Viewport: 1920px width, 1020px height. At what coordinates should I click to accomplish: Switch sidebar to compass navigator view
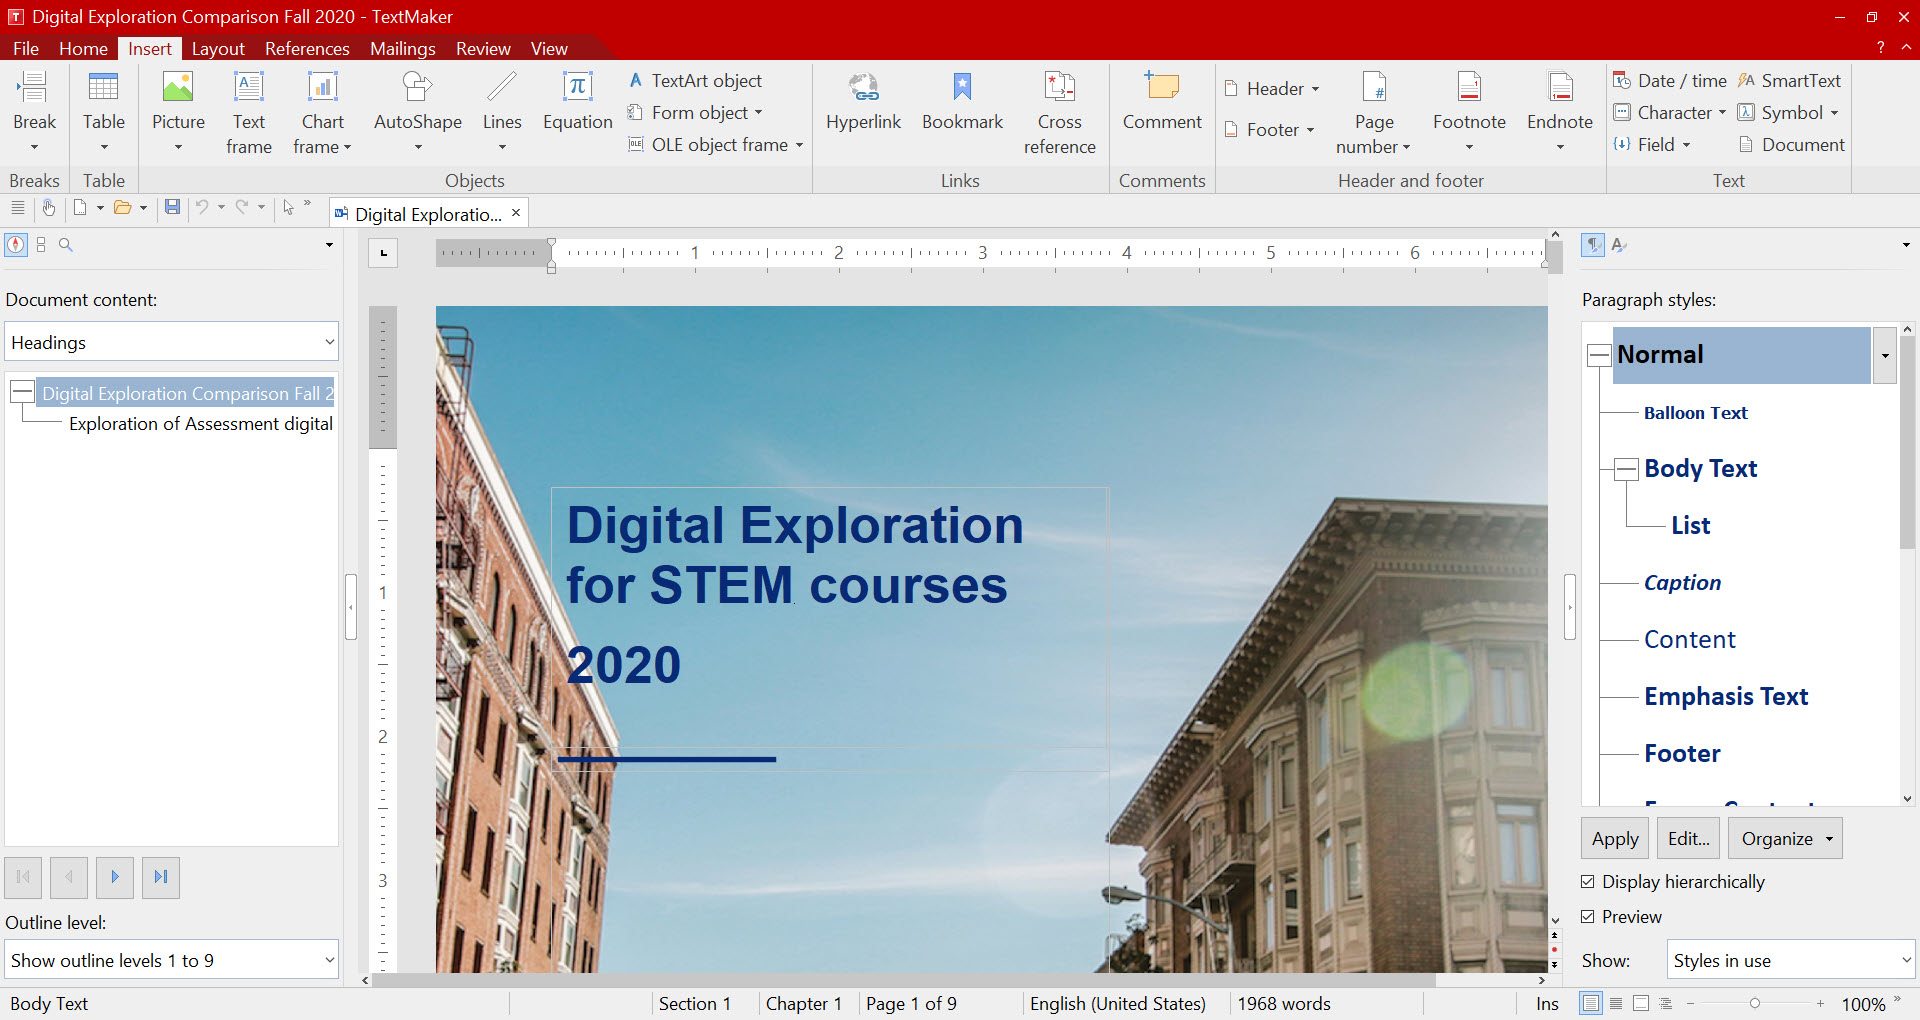click(16, 245)
